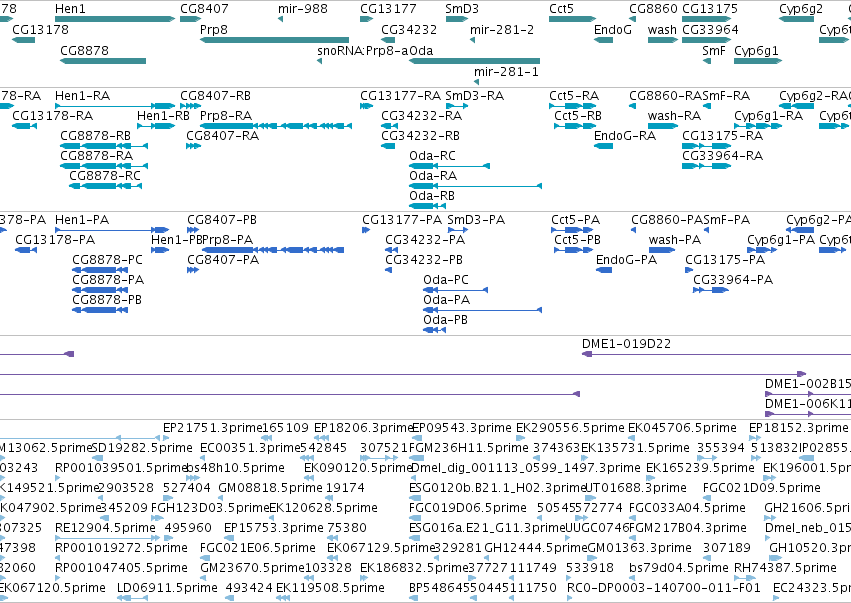Screen dimensions: 851x603
Task: Click the Oda-PC protein label
Action: coord(446,280)
